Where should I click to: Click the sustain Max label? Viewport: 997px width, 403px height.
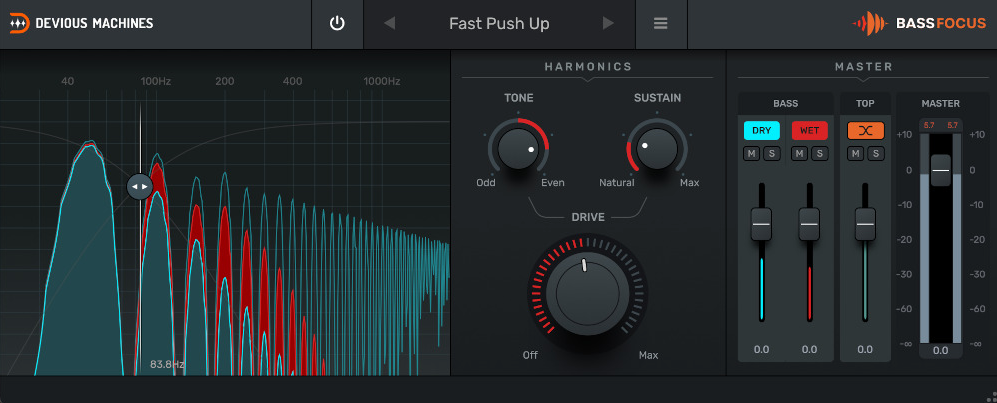click(x=689, y=182)
